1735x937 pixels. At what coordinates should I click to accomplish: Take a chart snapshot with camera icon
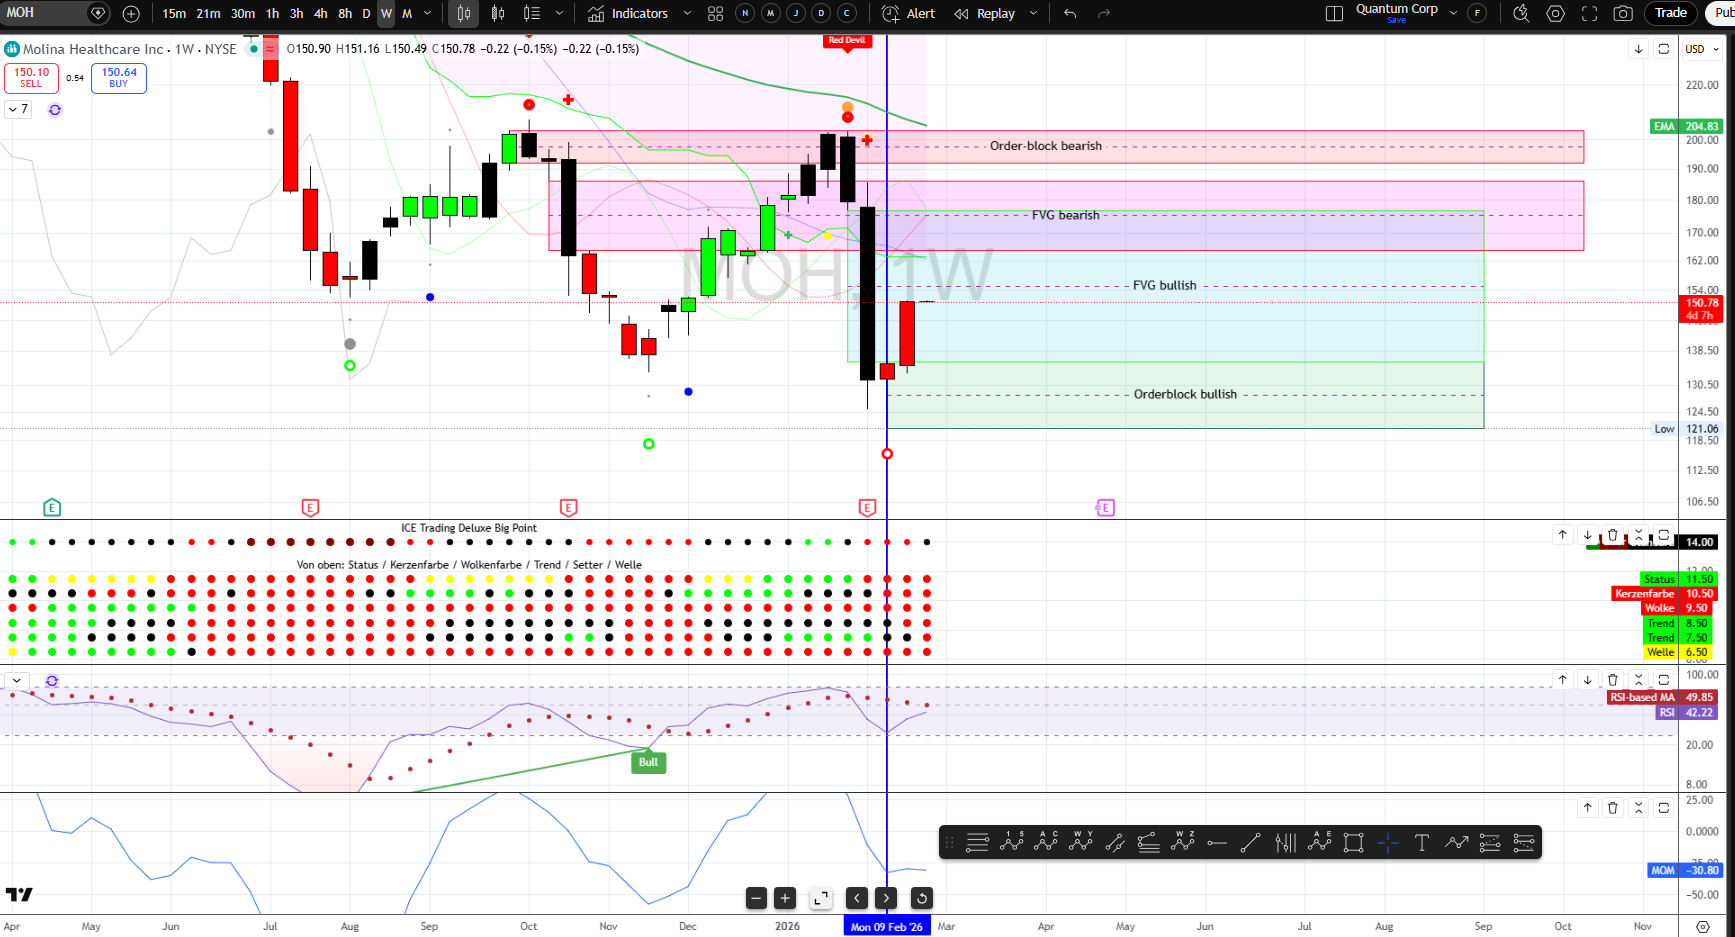[x=1623, y=14]
